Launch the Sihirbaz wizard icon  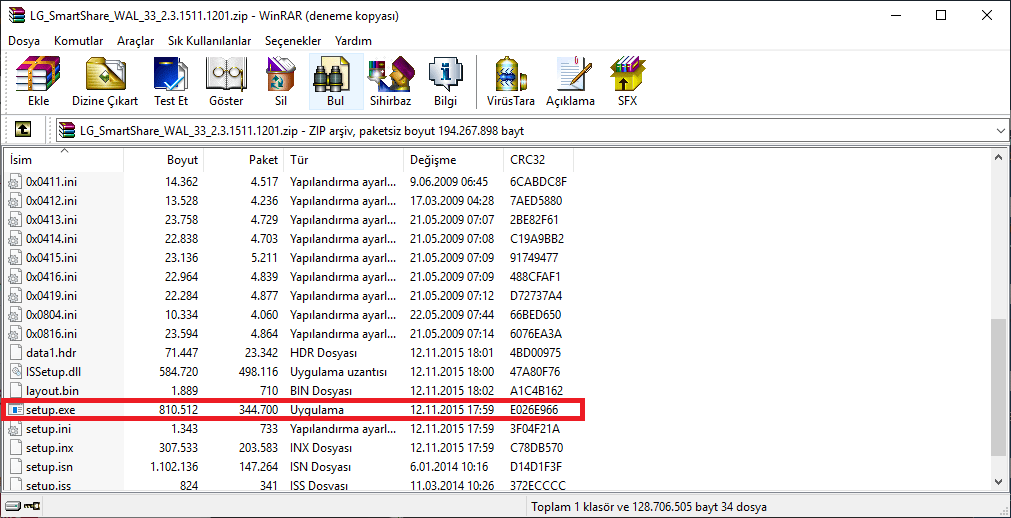tap(390, 81)
